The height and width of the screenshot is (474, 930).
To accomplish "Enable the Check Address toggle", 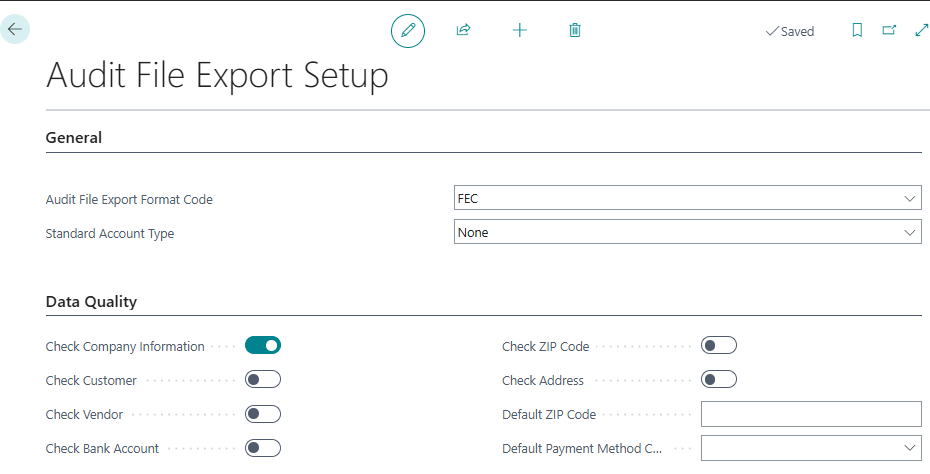I will (719, 380).
